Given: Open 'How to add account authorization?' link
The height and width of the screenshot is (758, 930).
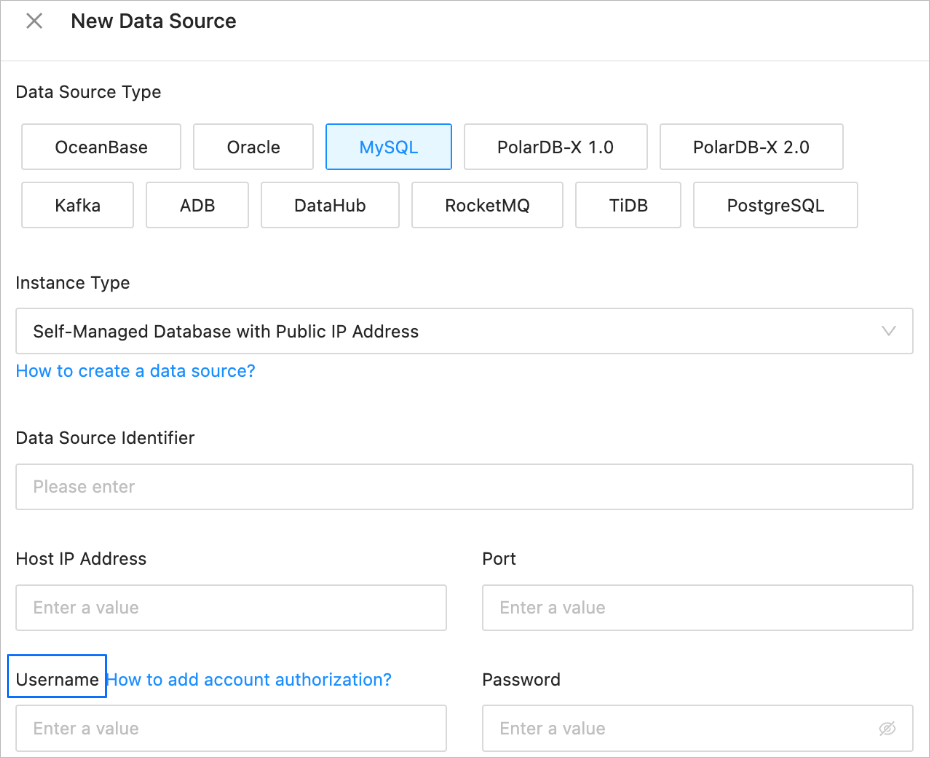Looking at the screenshot, I should tap(249, 680).
